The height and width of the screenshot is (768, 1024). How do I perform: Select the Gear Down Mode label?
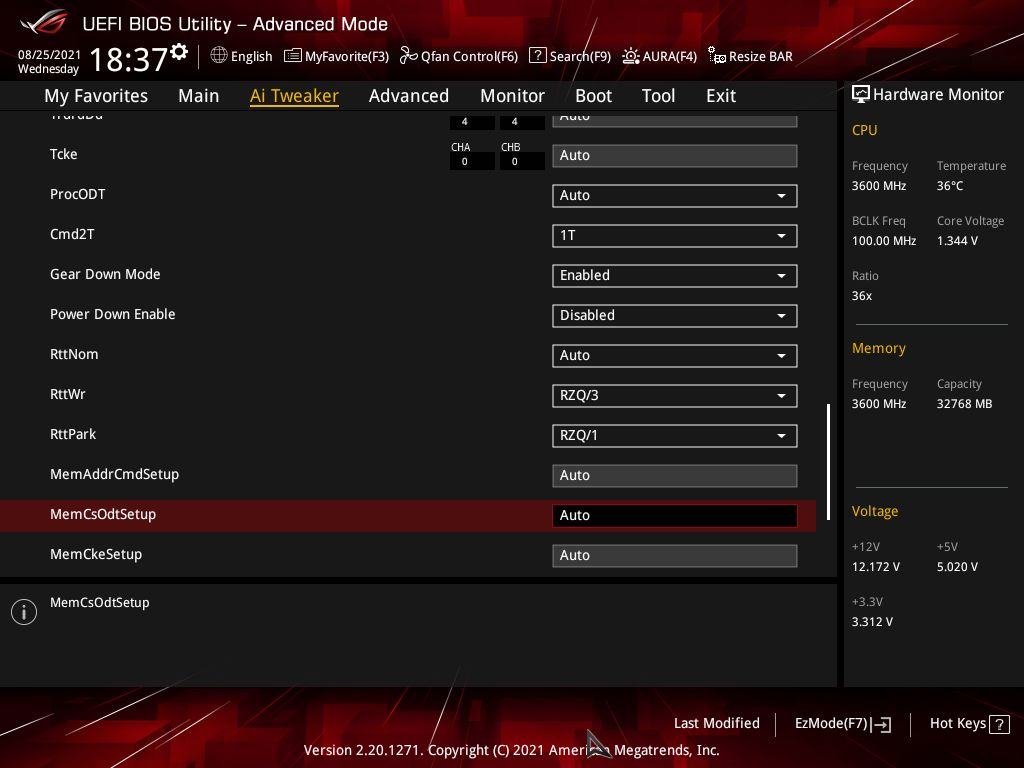tap(105, 274)
